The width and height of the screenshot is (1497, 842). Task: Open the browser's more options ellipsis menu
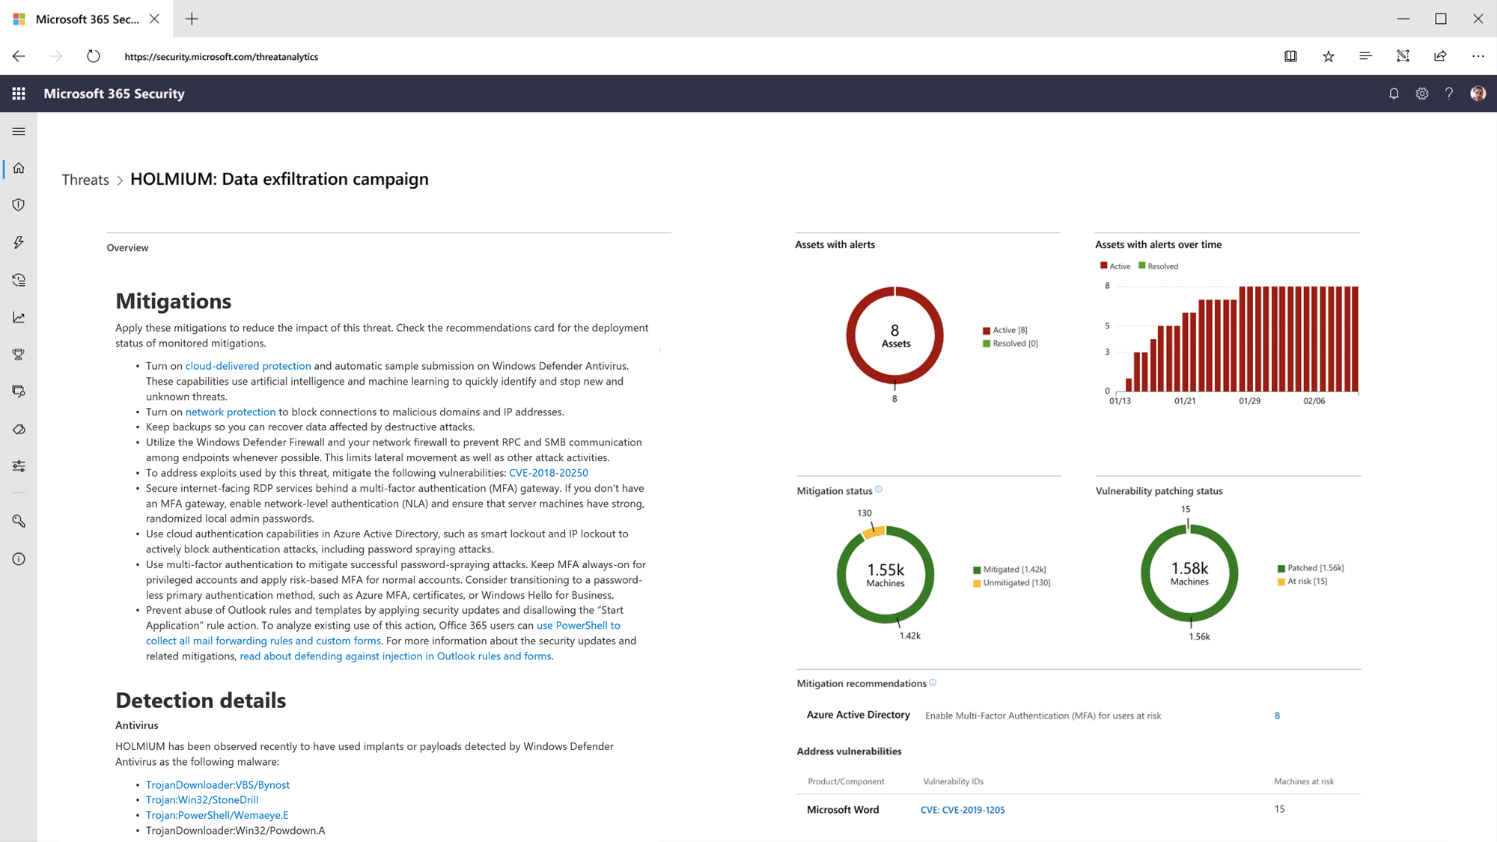click(1478, 56)
